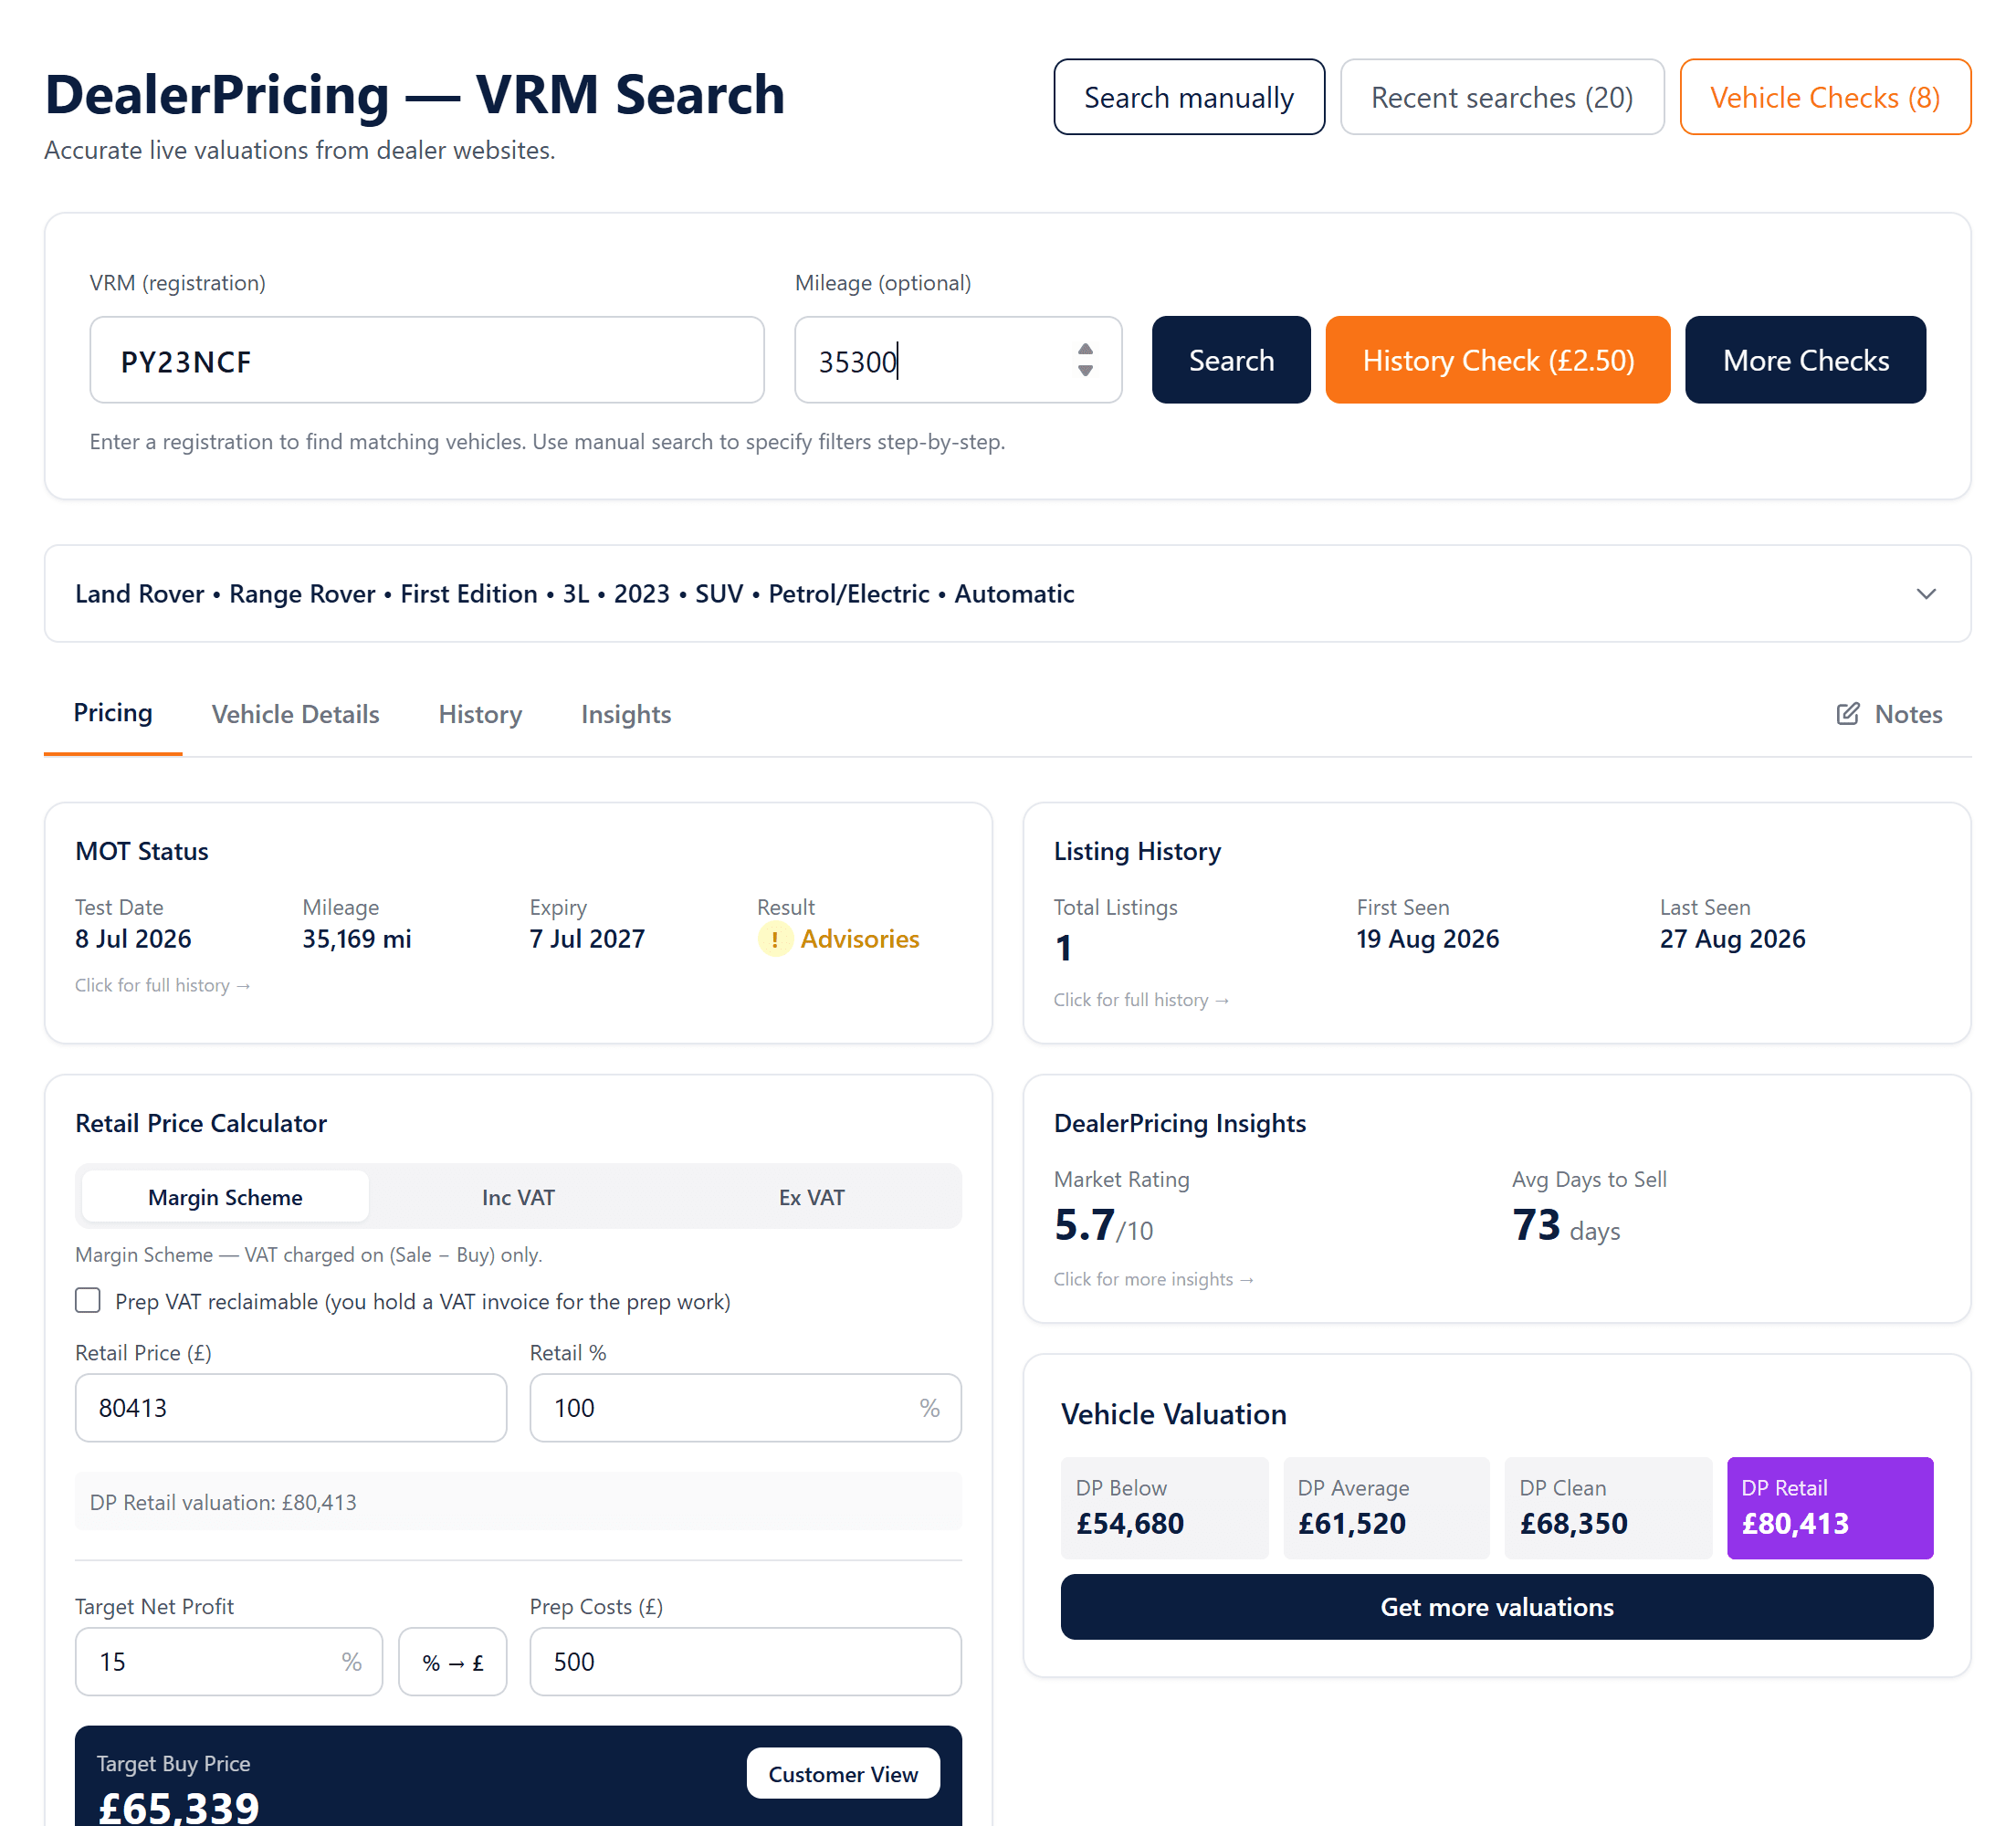This screenshot has height=1826, width=2016.
Task: Click the Test Date 8 Jul 2026
Action: pos(133,939)
